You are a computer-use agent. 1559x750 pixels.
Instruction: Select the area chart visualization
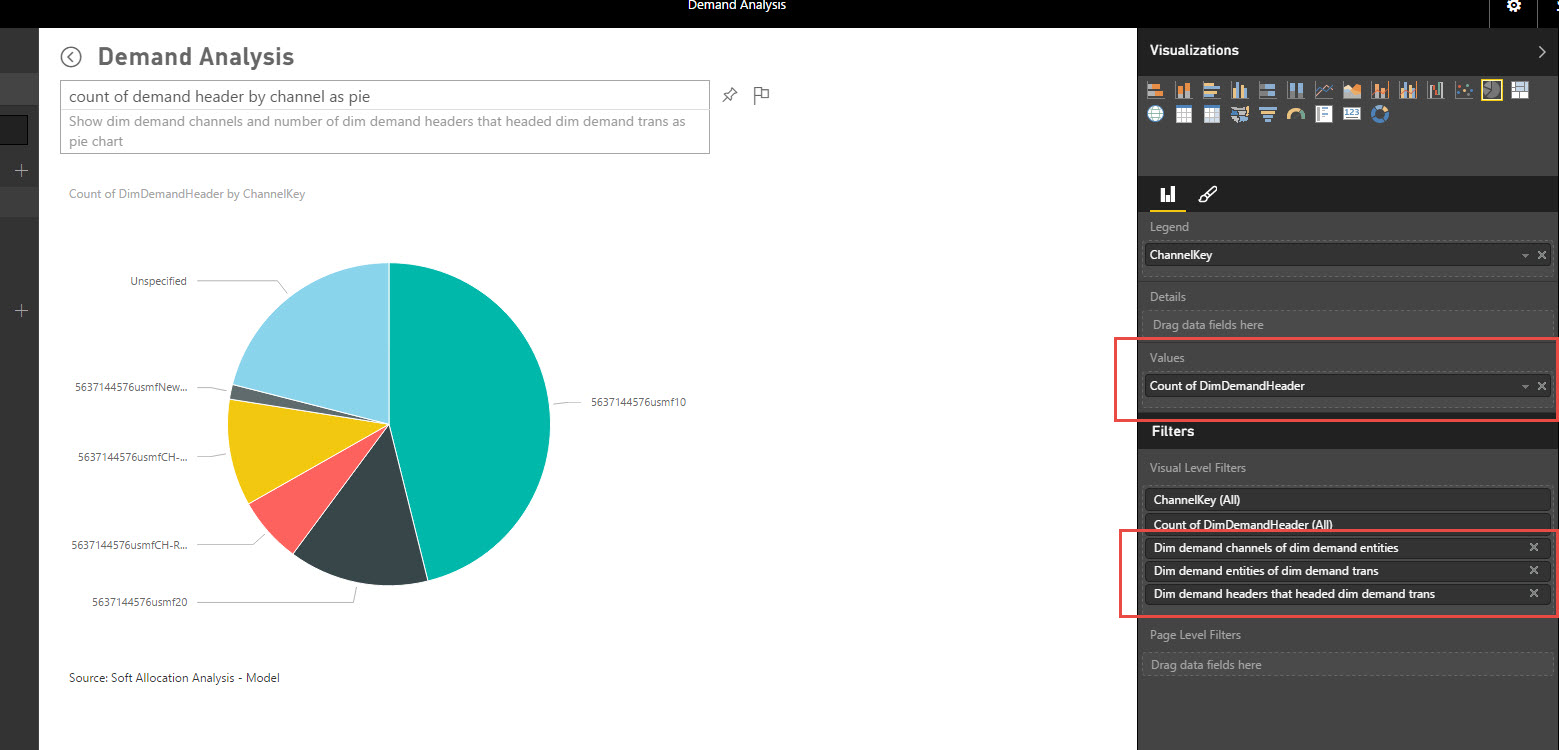click(1352, 90)
